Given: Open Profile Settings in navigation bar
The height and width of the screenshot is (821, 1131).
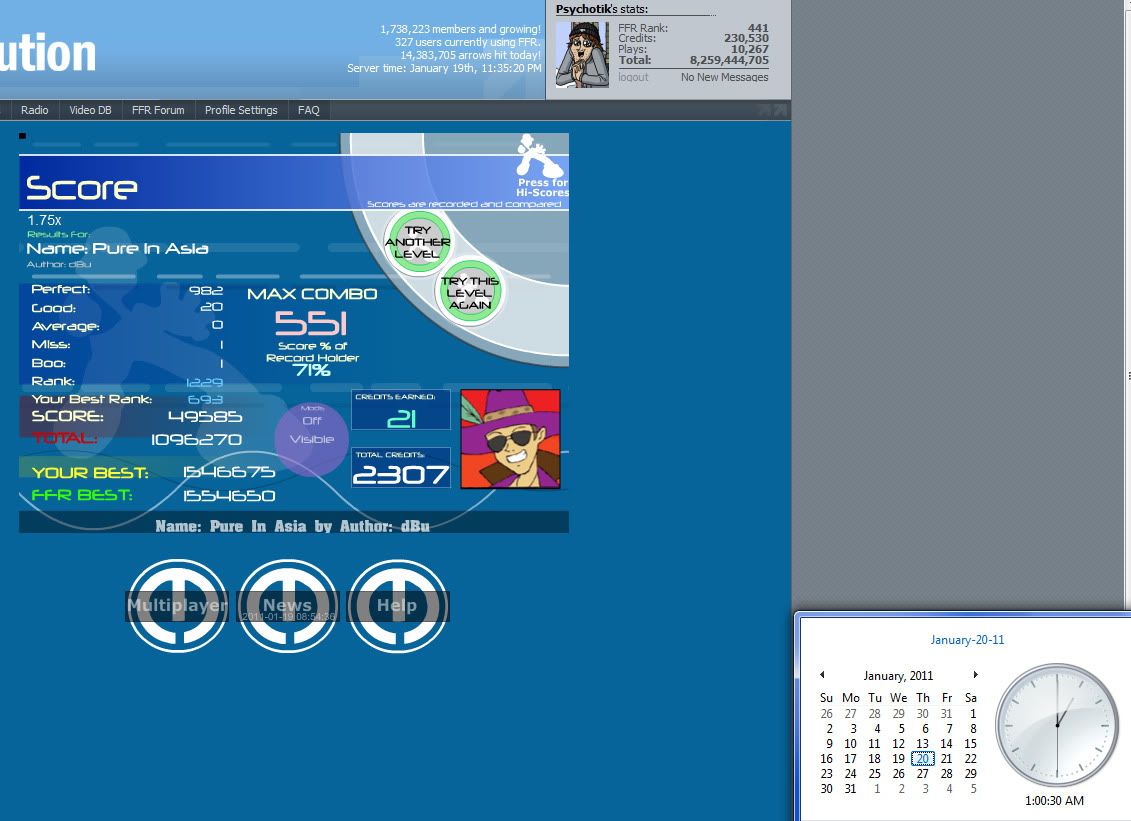Looking at the screenshot, I should (x=241, y=110).
